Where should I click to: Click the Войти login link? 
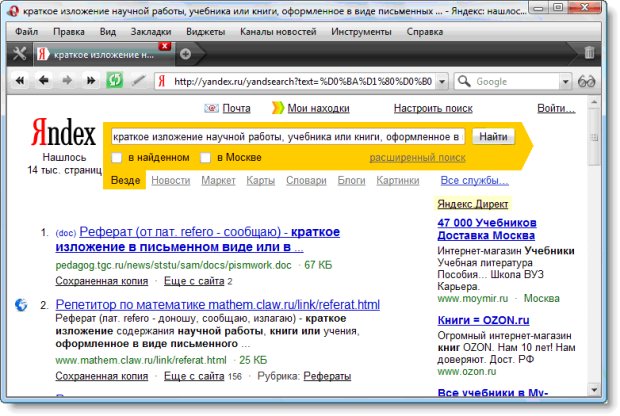coord(556,108)
